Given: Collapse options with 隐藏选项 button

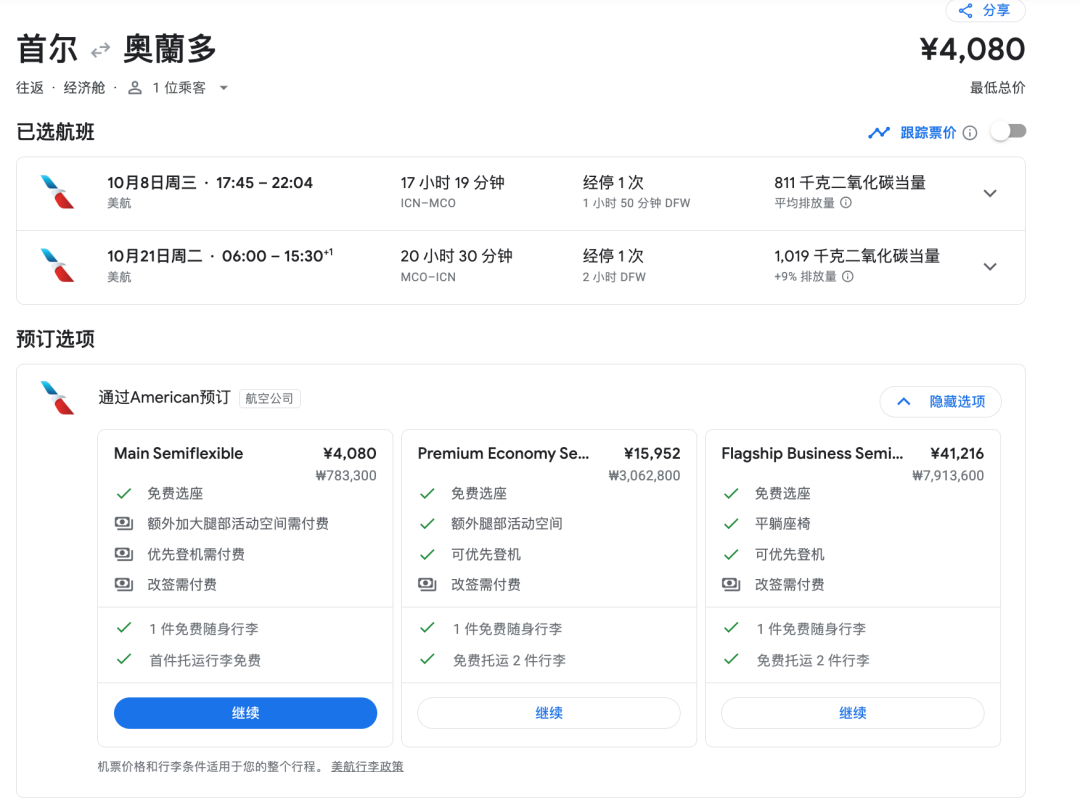Looking at the screenshot, I should point(940,402).
